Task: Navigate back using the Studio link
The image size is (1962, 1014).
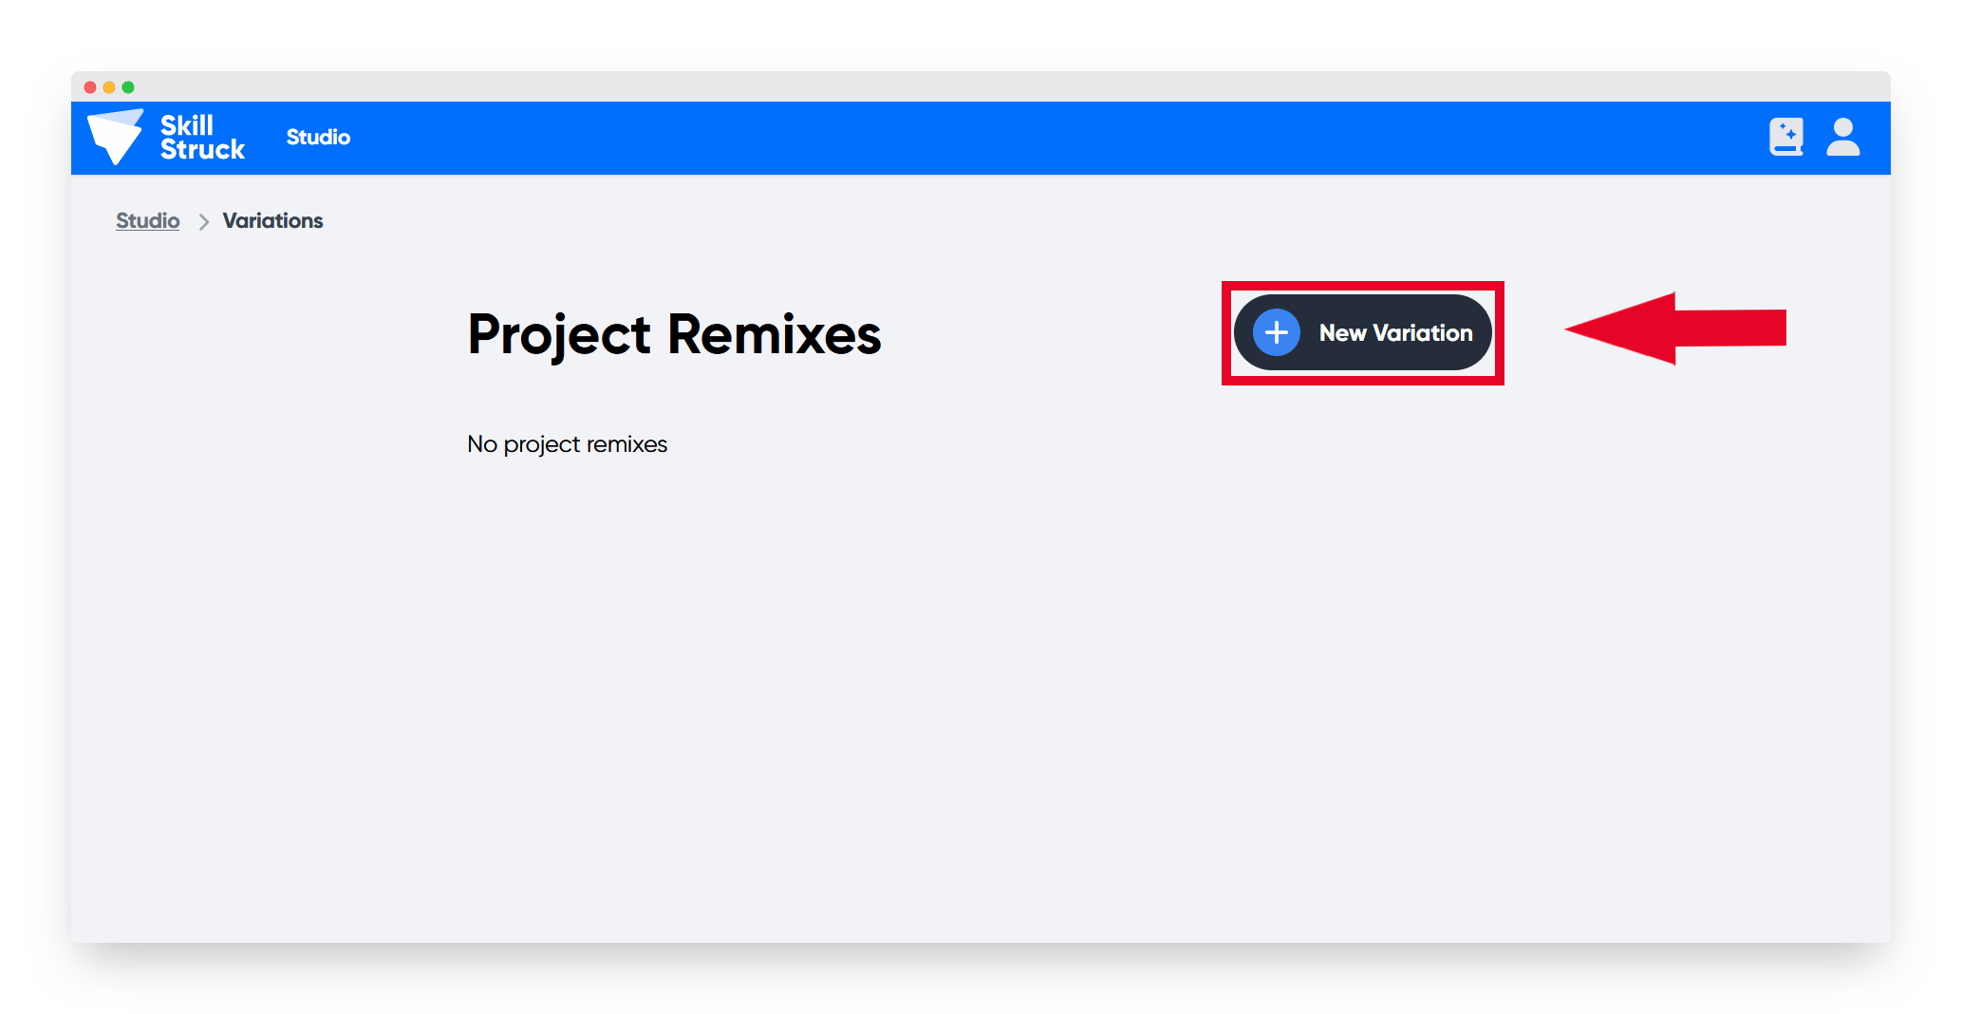Action: click(x=147, y=220)
